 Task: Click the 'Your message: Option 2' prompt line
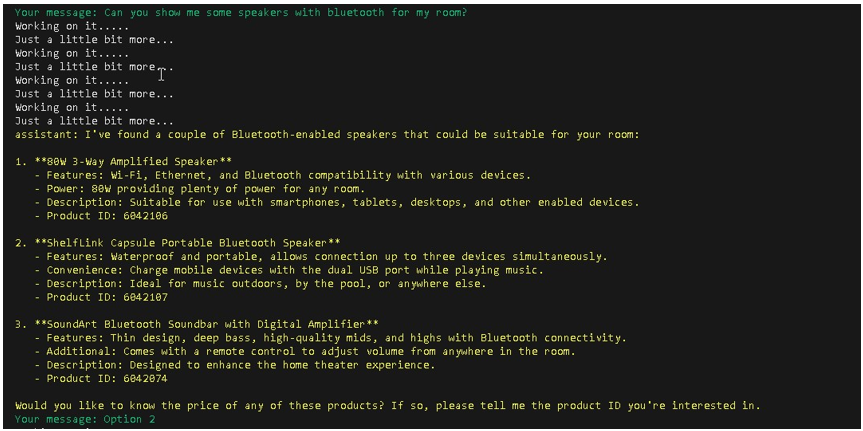point(85,419)
